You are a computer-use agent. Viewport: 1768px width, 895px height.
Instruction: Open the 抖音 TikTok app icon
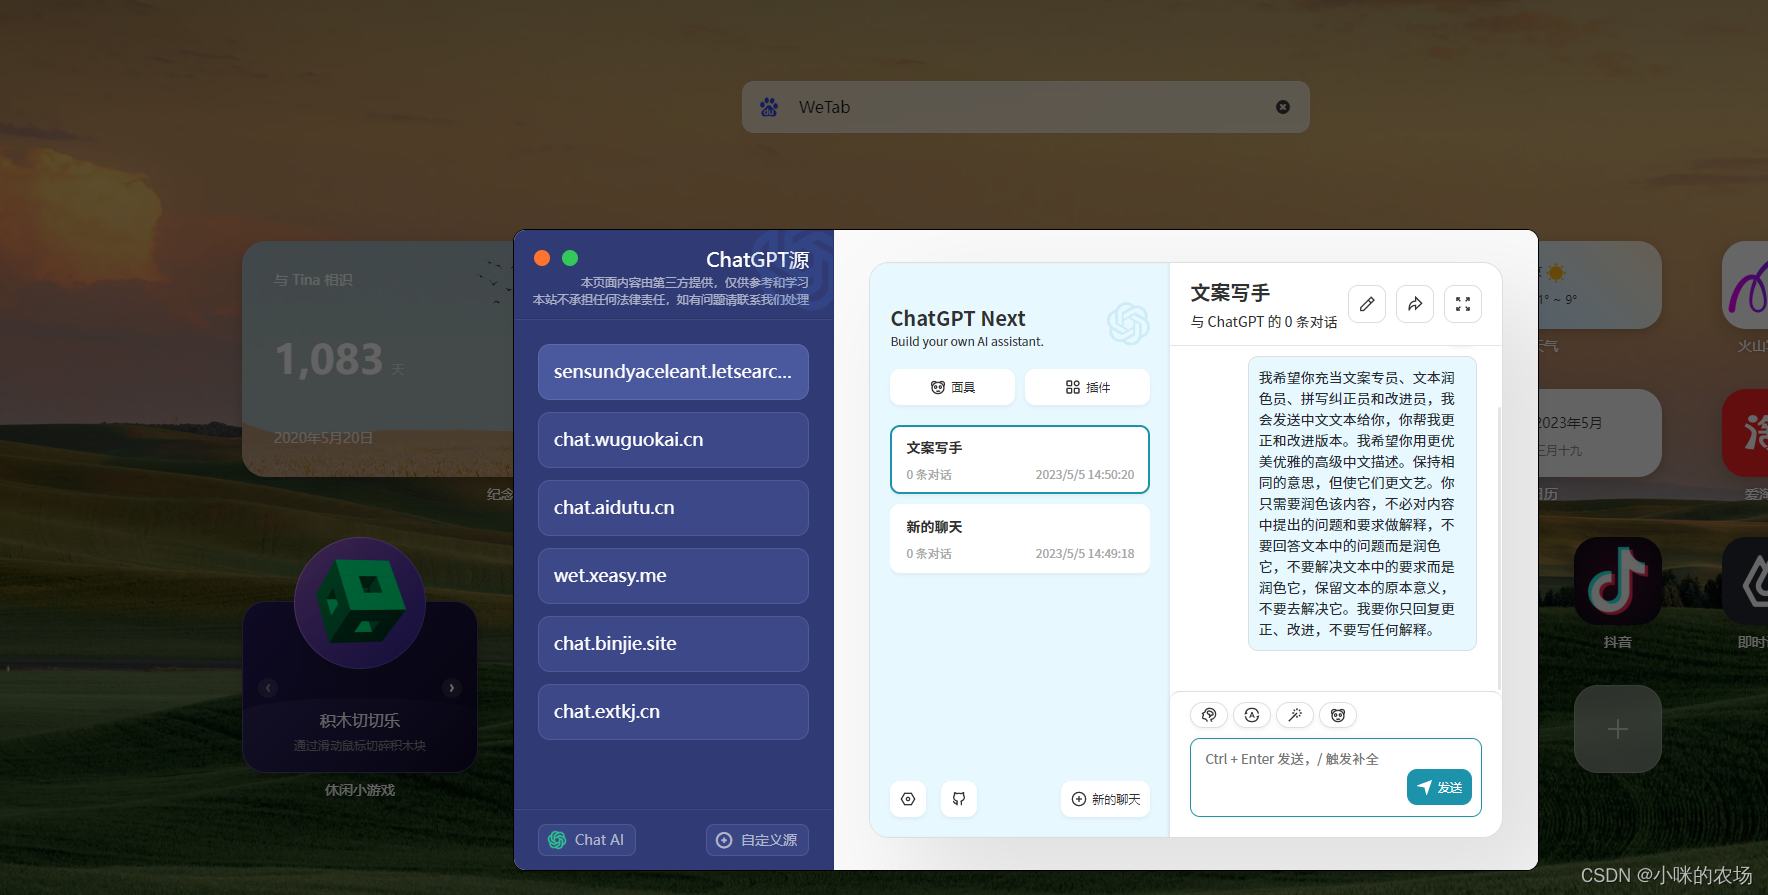tap(1618, 581)
